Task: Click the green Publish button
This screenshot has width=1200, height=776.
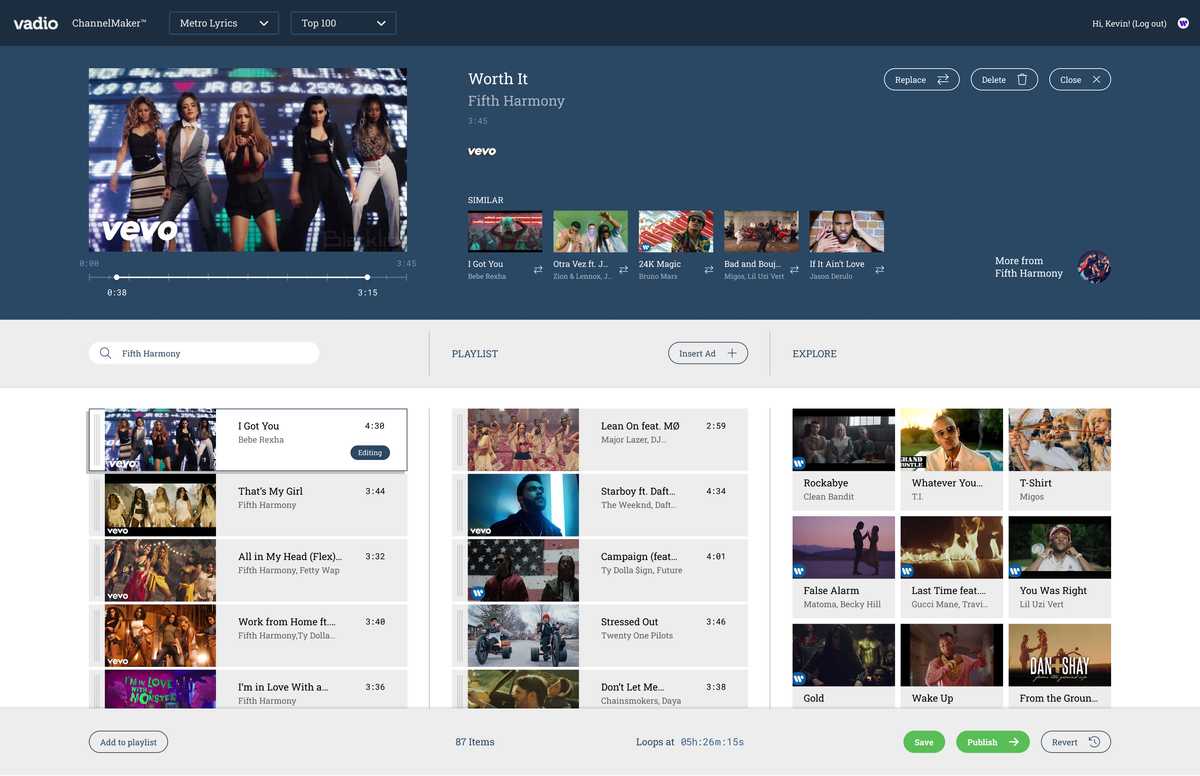Action: tap(993, 742)
